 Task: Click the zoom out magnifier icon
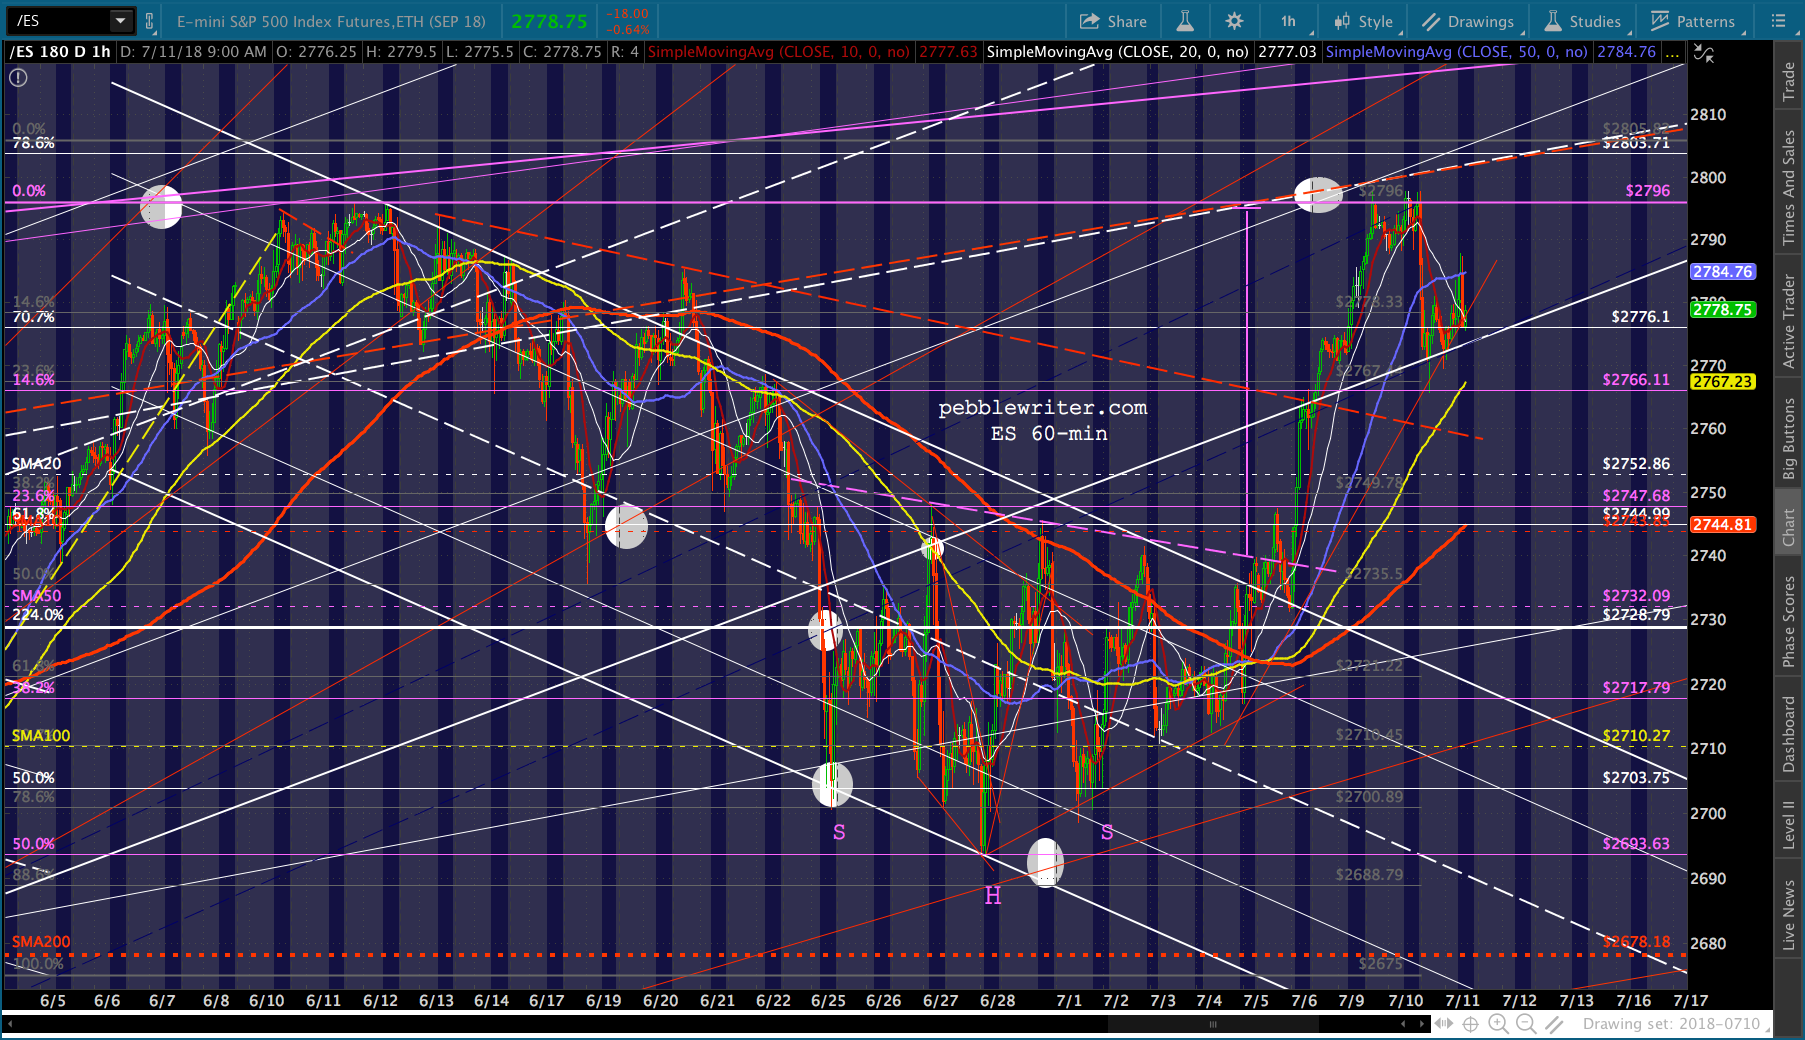1526,1023
